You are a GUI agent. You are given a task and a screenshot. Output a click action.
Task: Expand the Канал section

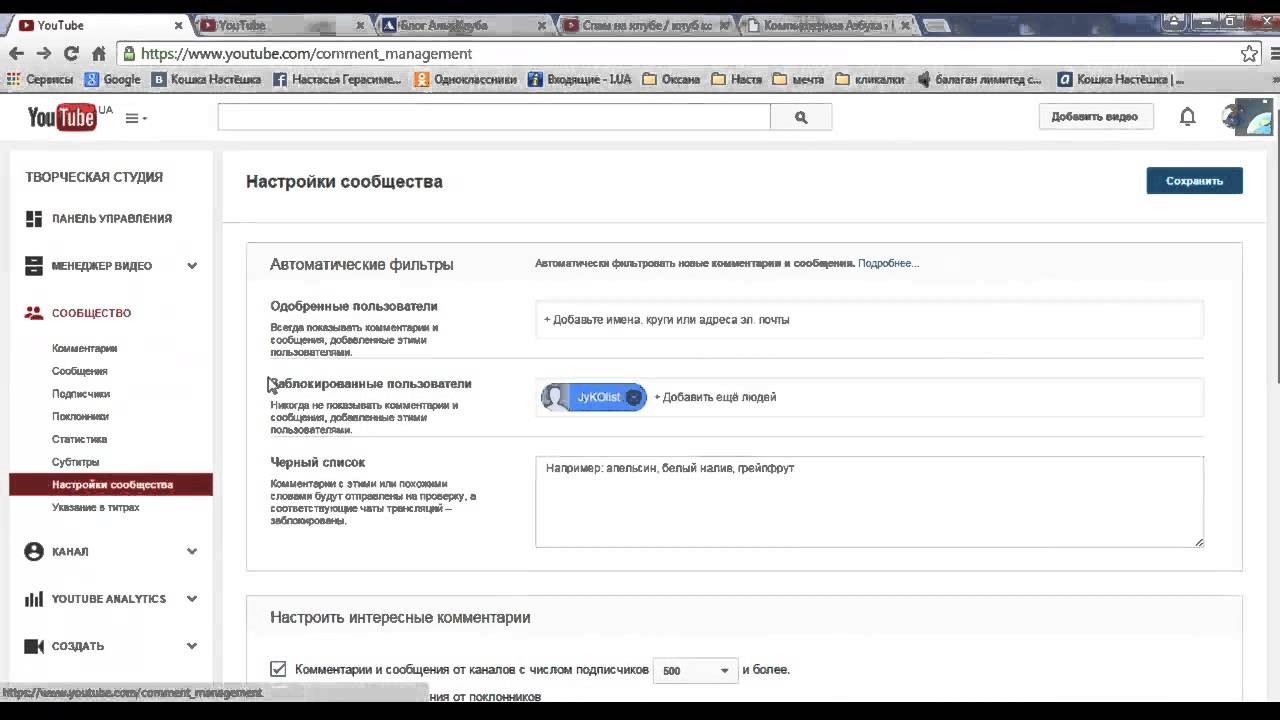192,552
